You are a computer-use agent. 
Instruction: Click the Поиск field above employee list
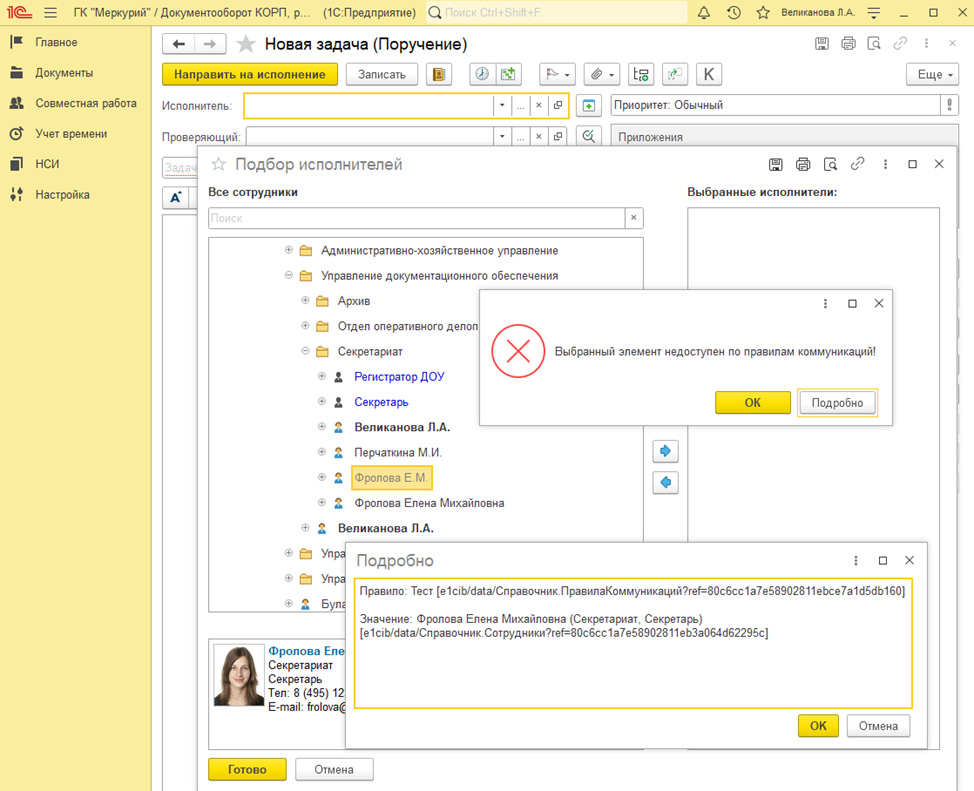[x=416, y=218]
